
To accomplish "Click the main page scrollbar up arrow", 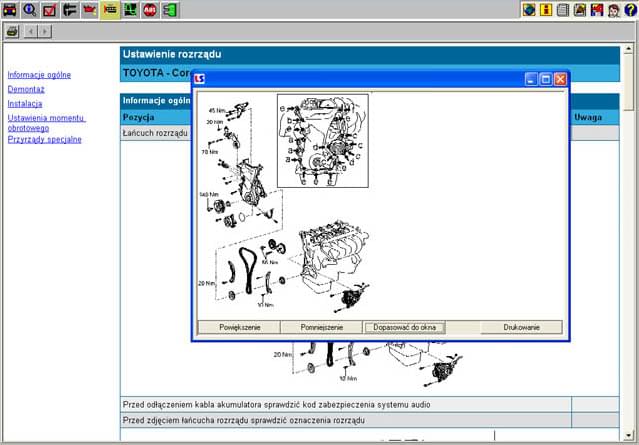I will tap(629, 50).
